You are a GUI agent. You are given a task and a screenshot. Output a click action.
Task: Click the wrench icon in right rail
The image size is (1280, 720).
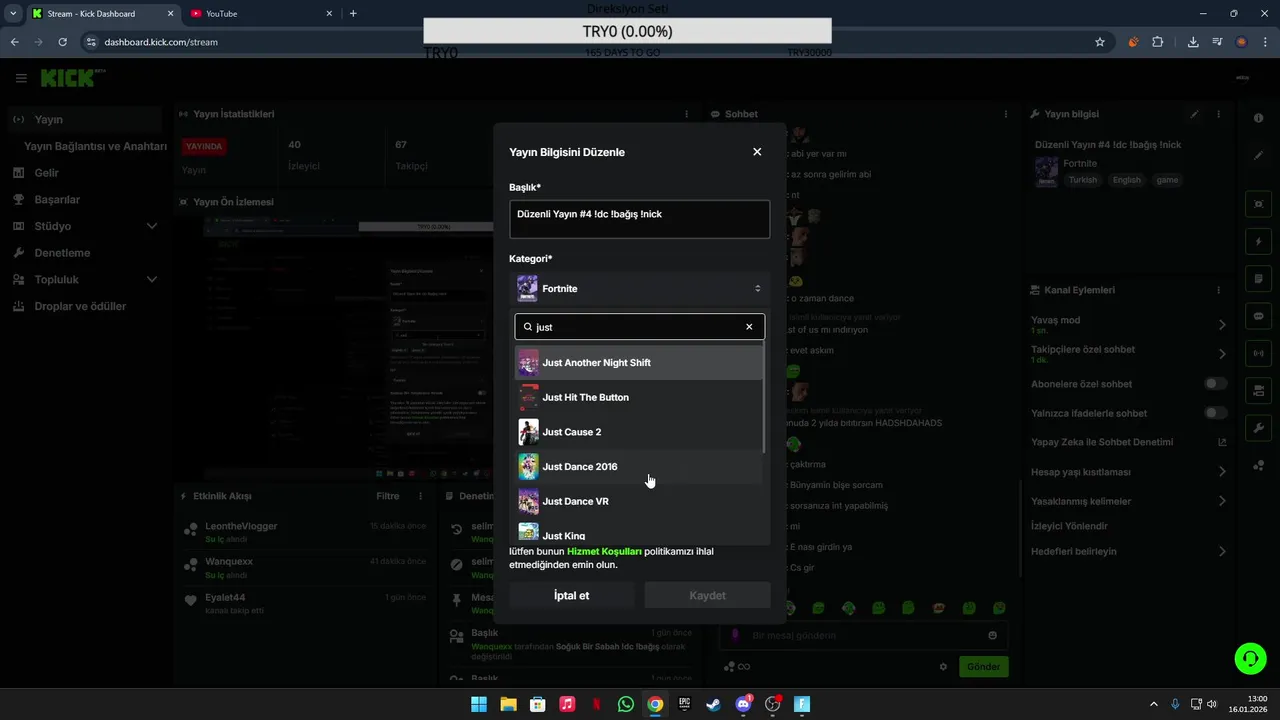(1258, 428)
